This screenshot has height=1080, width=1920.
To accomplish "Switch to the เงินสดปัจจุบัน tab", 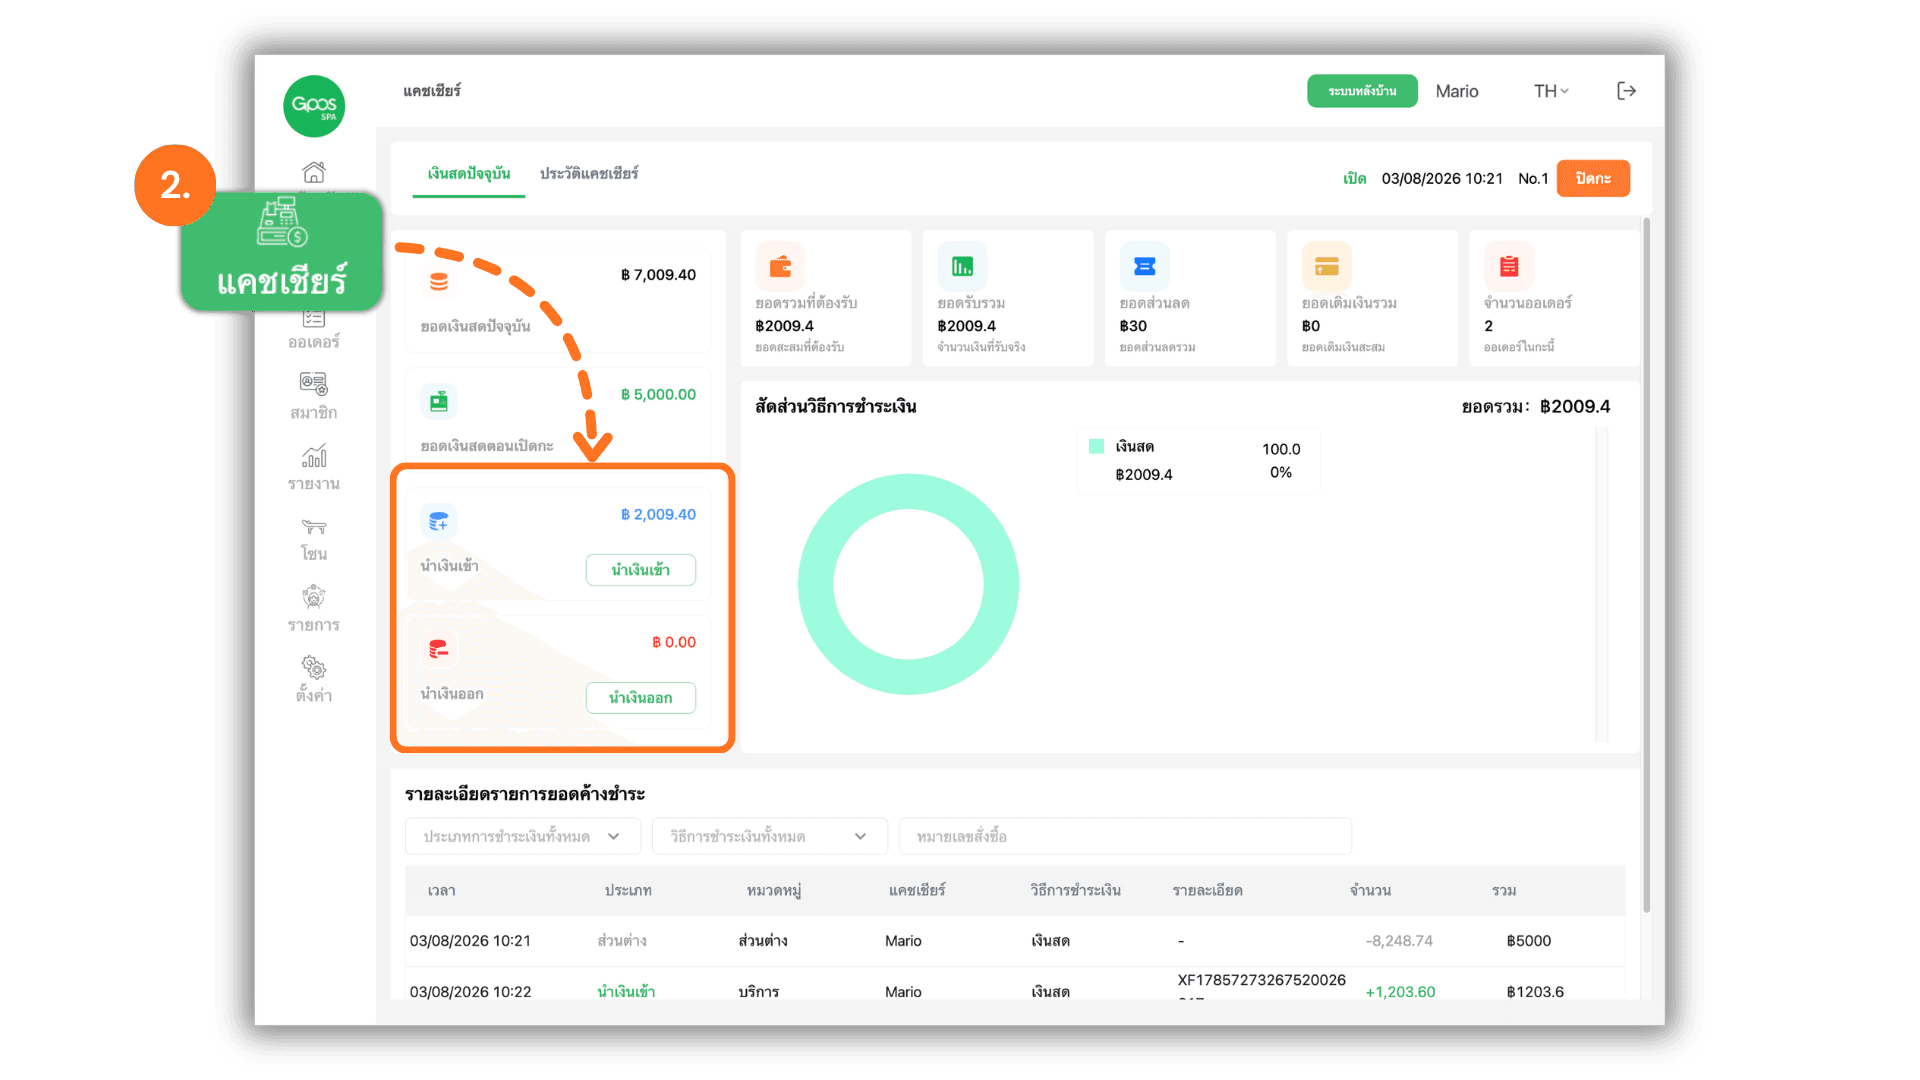I will 469,174.
